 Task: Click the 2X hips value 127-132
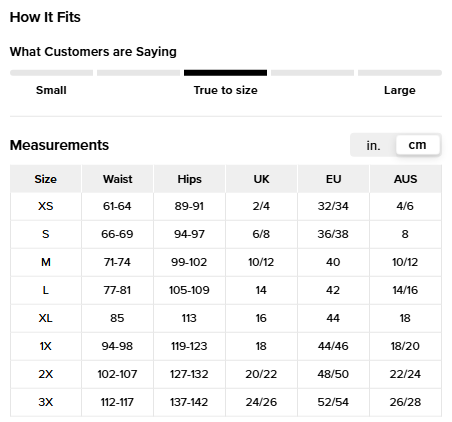point(189,374)
